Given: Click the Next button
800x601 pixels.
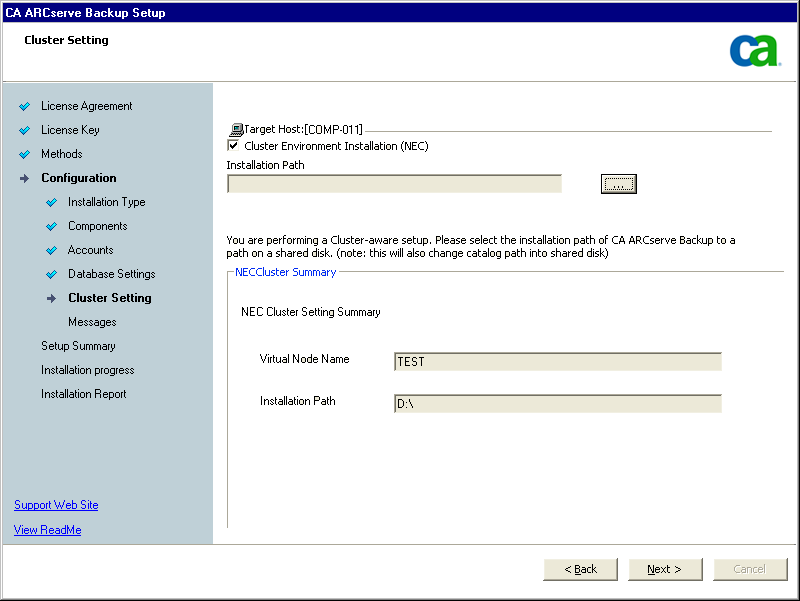Looking at the screenshot, I should click(x=664, y=569).
